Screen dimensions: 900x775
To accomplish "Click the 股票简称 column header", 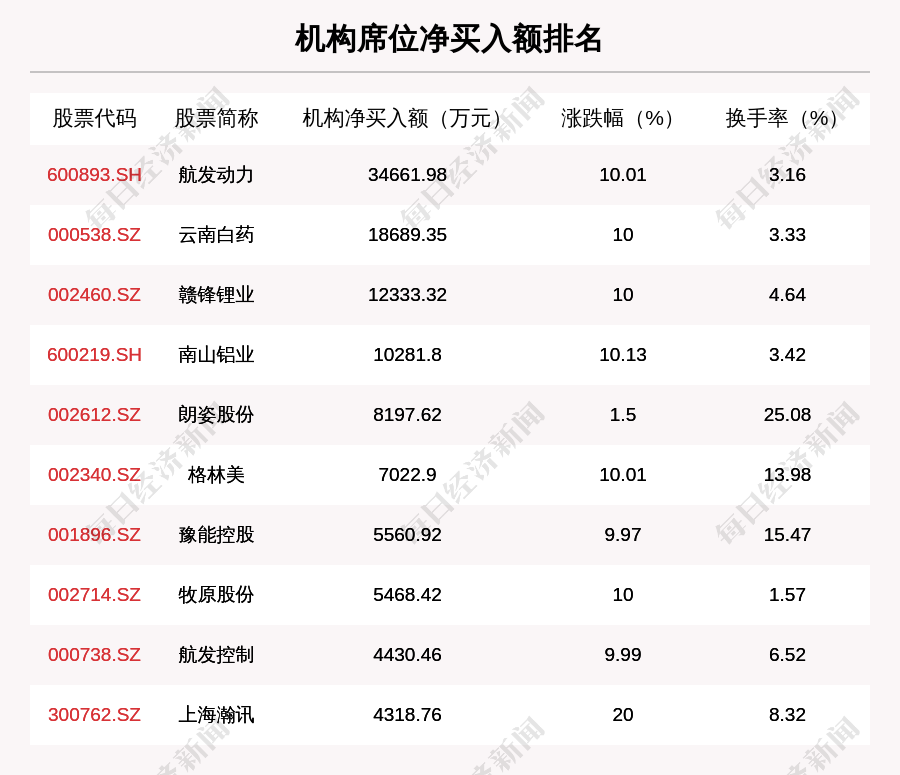I will point(216,118).
